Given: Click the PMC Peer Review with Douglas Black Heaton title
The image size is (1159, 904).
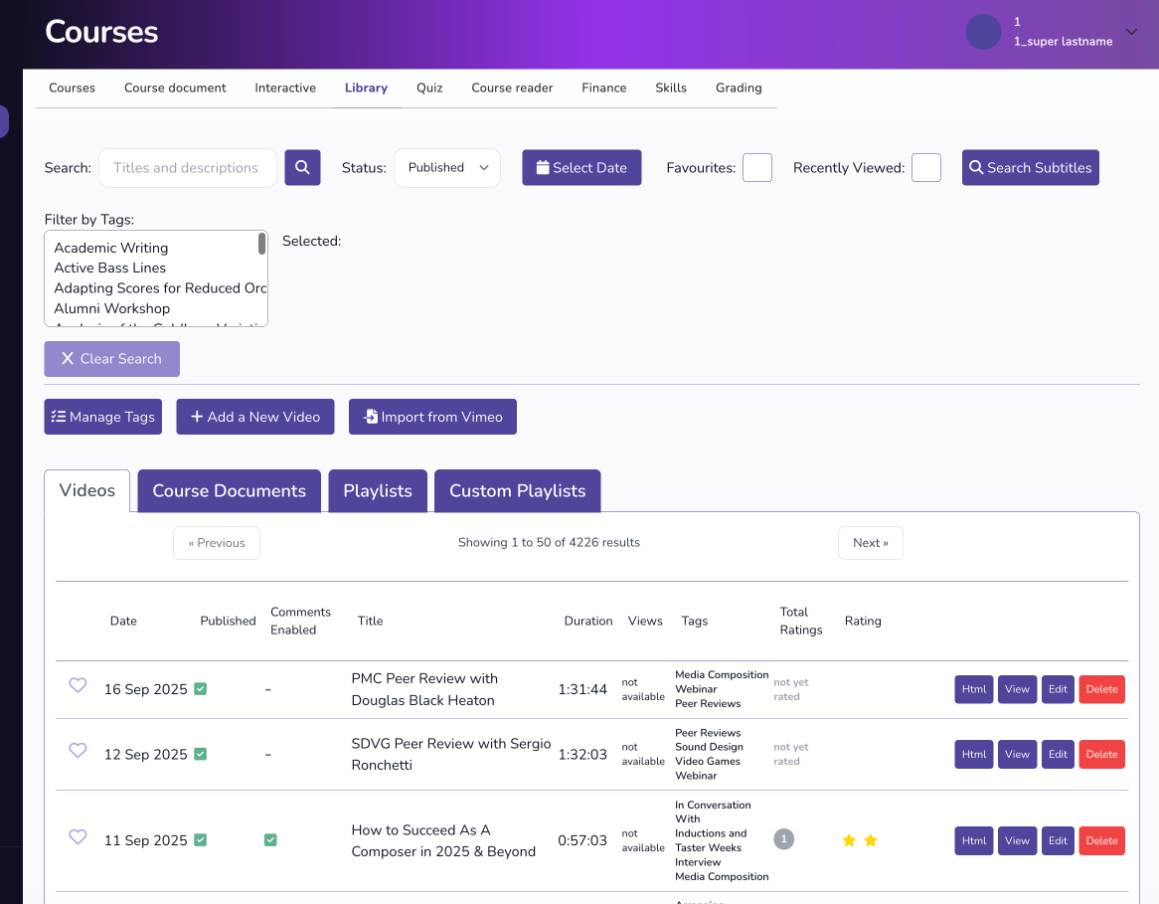Looking at the screenshot, I should 424,690.
